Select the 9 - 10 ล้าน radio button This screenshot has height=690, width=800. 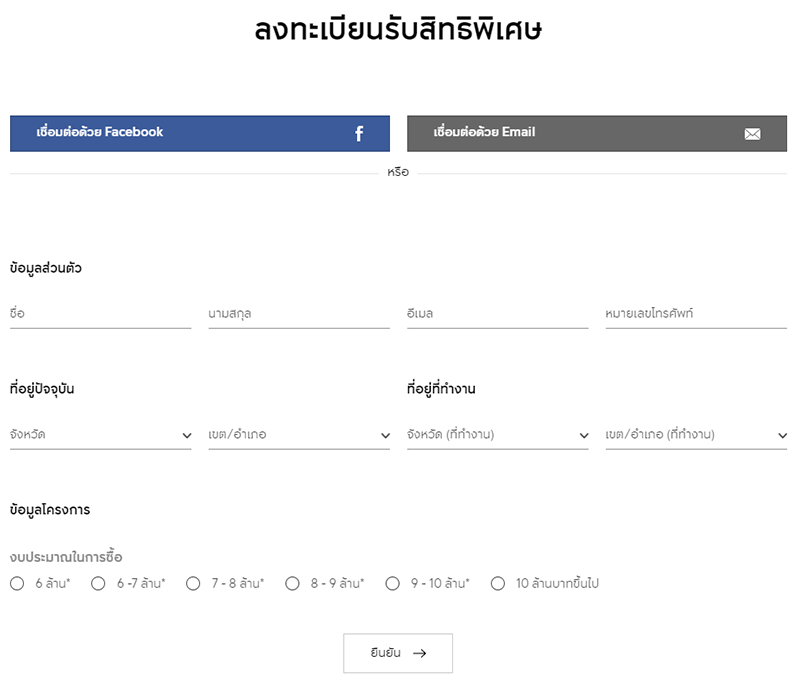(392, 583)
